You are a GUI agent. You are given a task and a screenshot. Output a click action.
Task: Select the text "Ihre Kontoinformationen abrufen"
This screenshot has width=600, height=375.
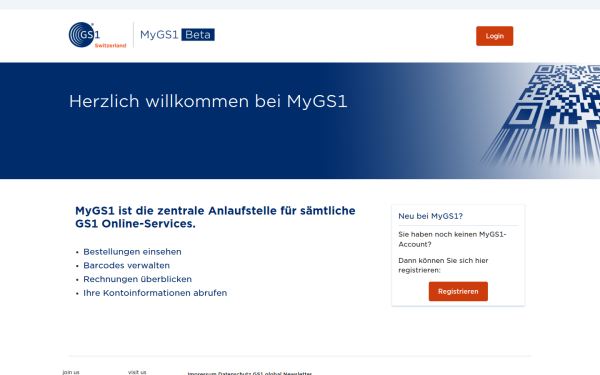click(155, 293)
